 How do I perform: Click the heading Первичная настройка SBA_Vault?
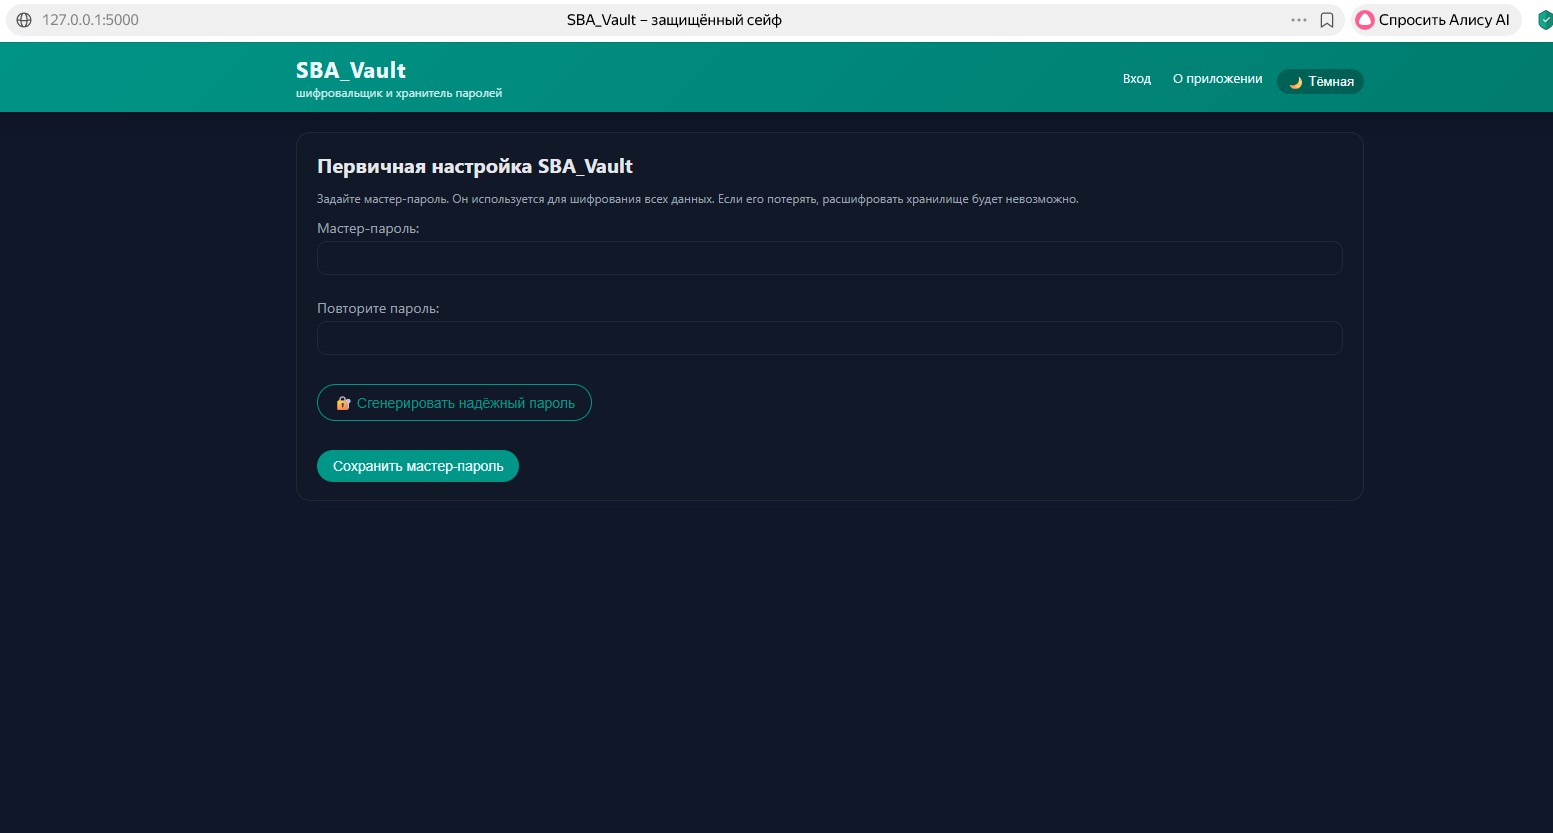(475, 166)
